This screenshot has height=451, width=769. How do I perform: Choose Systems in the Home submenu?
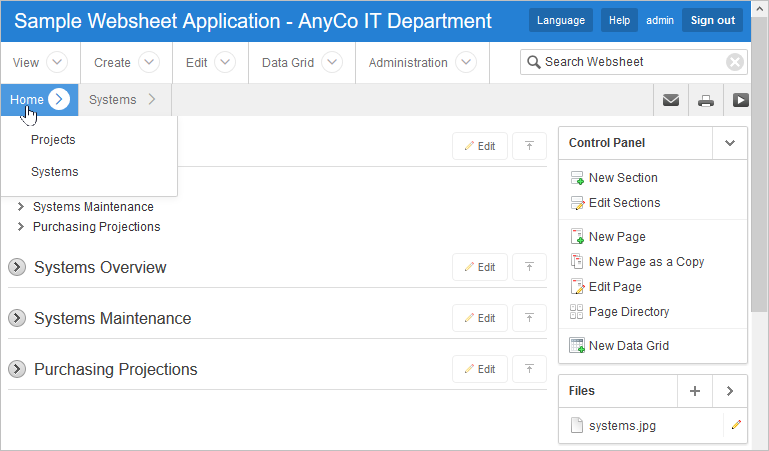pyautogui.click(x=55, y=172)
